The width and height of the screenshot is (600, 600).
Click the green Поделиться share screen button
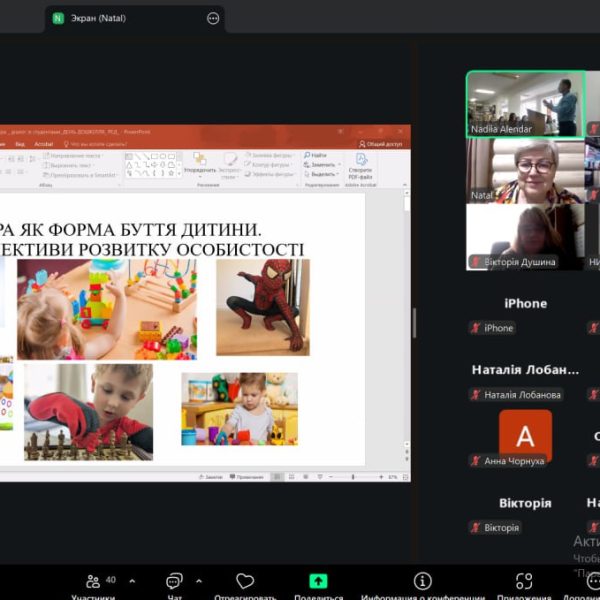[318, 581]
